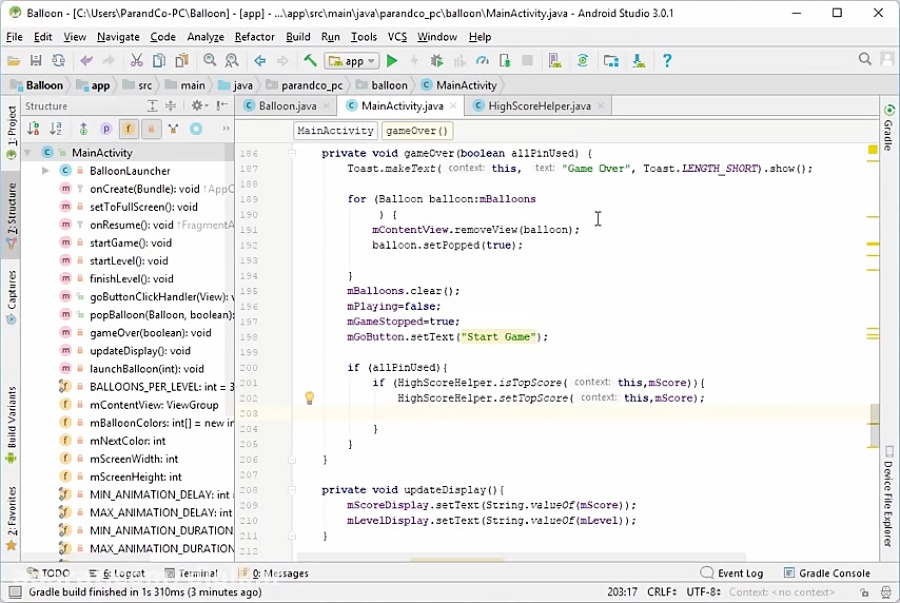Toggle alphabetical sorting in the Structure panel
Screen dimensions: 900x603
pos(54,128)
